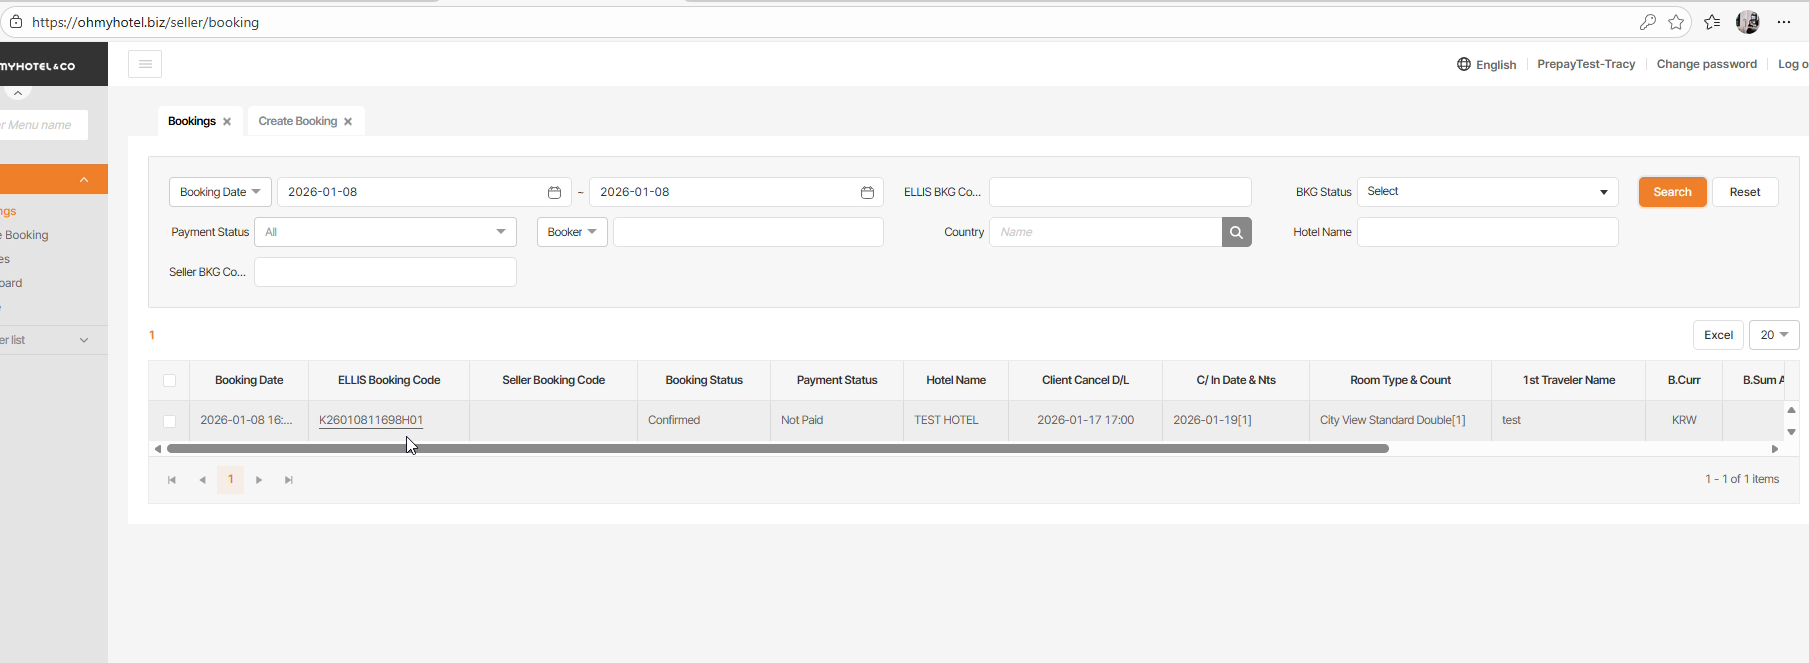Open browser settings ellipsis menu
Image resolution: width=1809 pixels, height=663 pixels.
[x=1784, y=22]
